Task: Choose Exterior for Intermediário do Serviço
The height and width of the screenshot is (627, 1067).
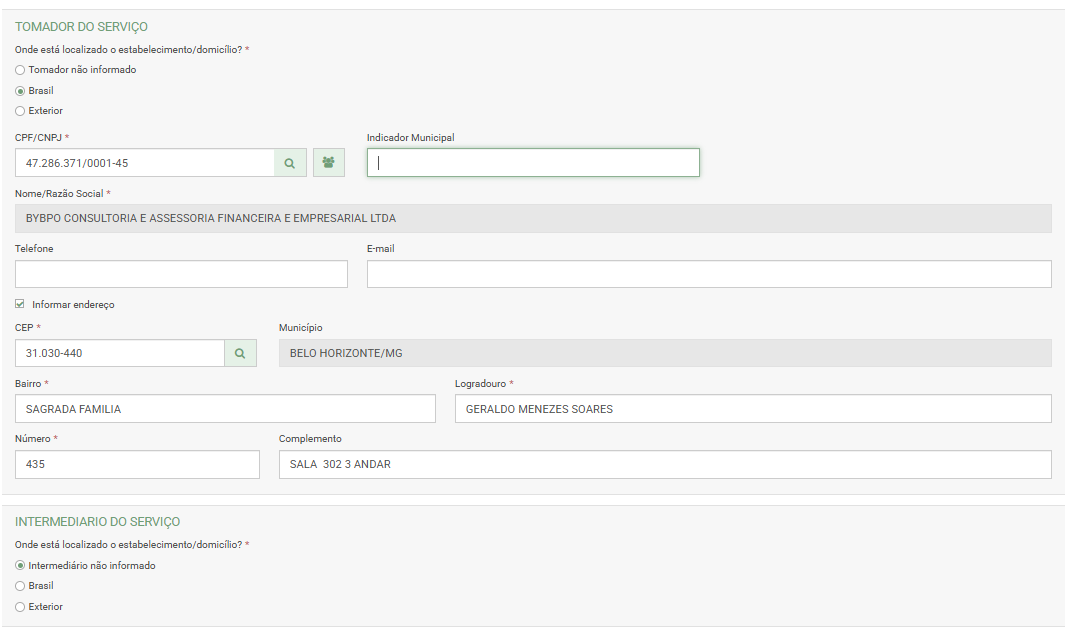Action: pyautogui.click(x=20, y=607)
